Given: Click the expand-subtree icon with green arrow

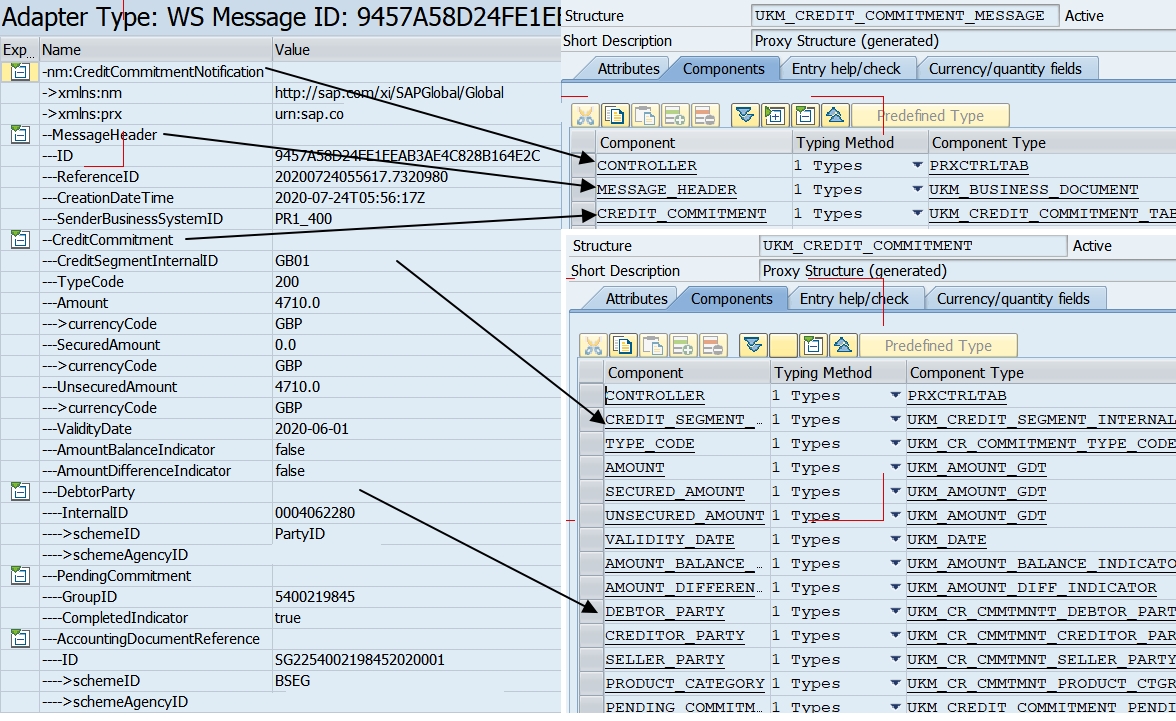Looking at the screenshot, I should [775, 115].
